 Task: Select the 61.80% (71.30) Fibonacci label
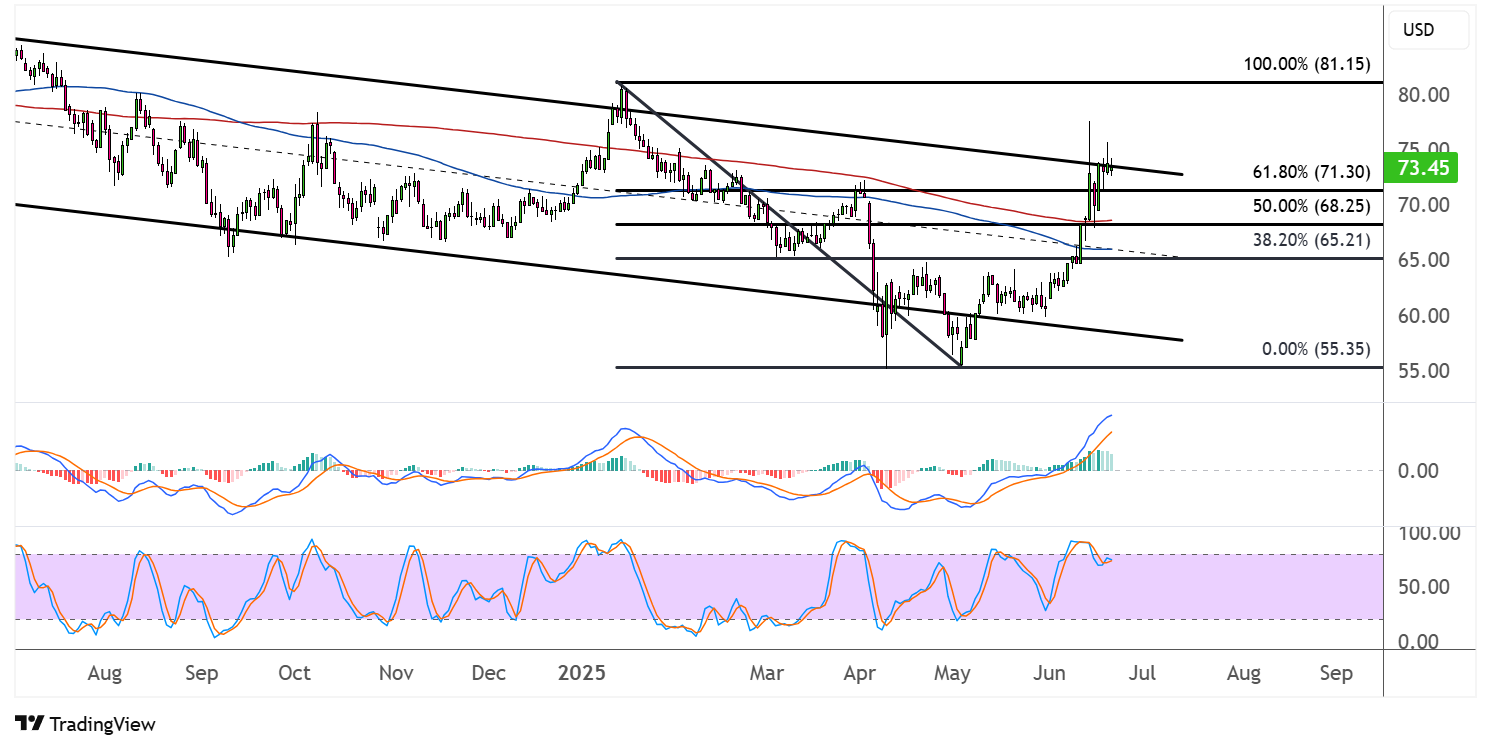1311,172
